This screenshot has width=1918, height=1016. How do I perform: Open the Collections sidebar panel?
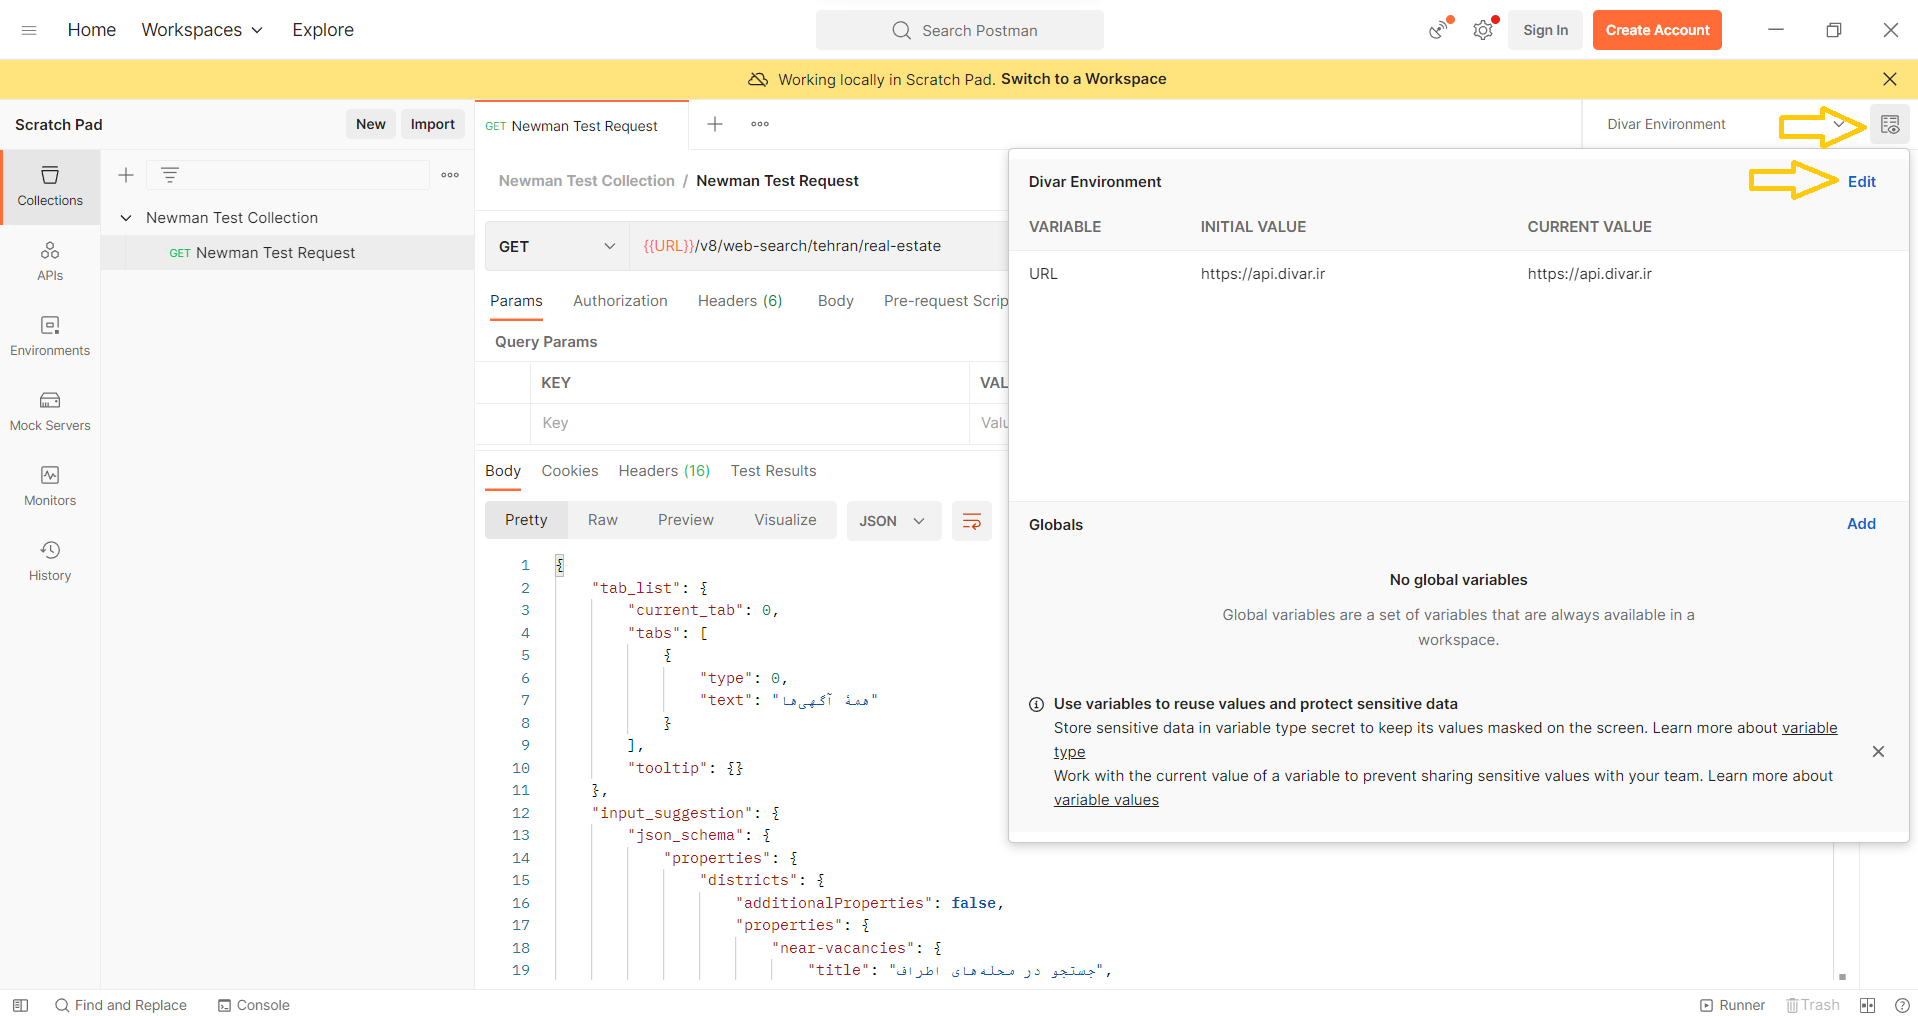tap(49, 186)
